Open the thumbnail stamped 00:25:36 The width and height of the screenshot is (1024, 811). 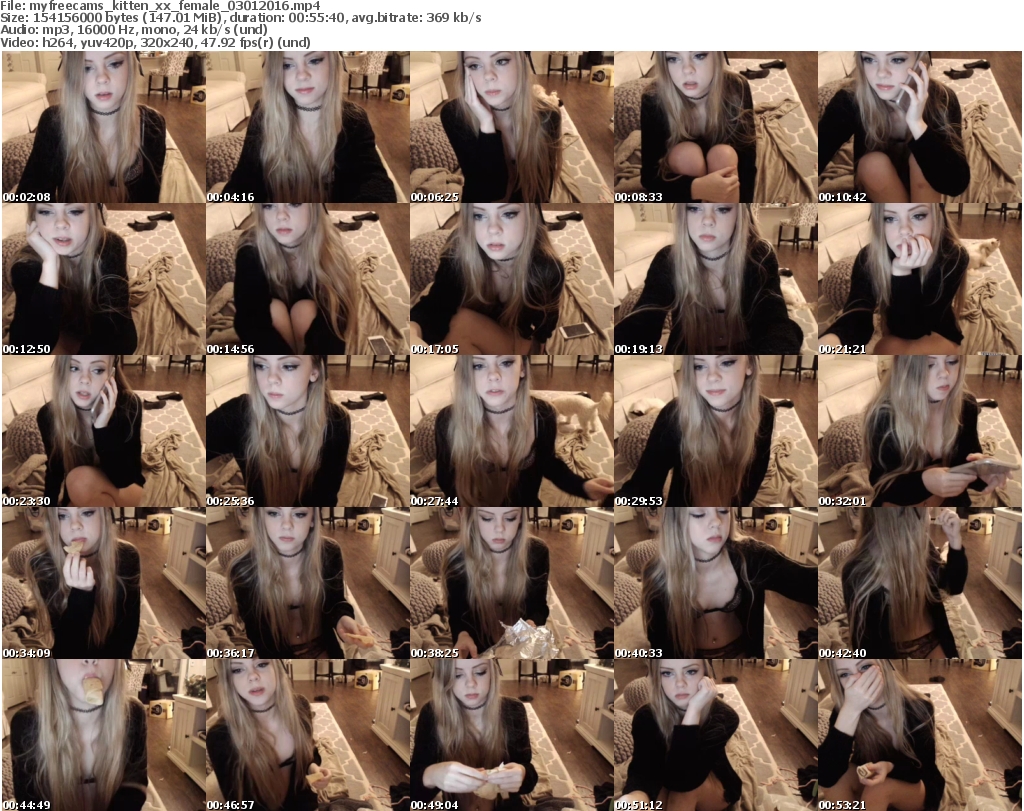(308, 432)
